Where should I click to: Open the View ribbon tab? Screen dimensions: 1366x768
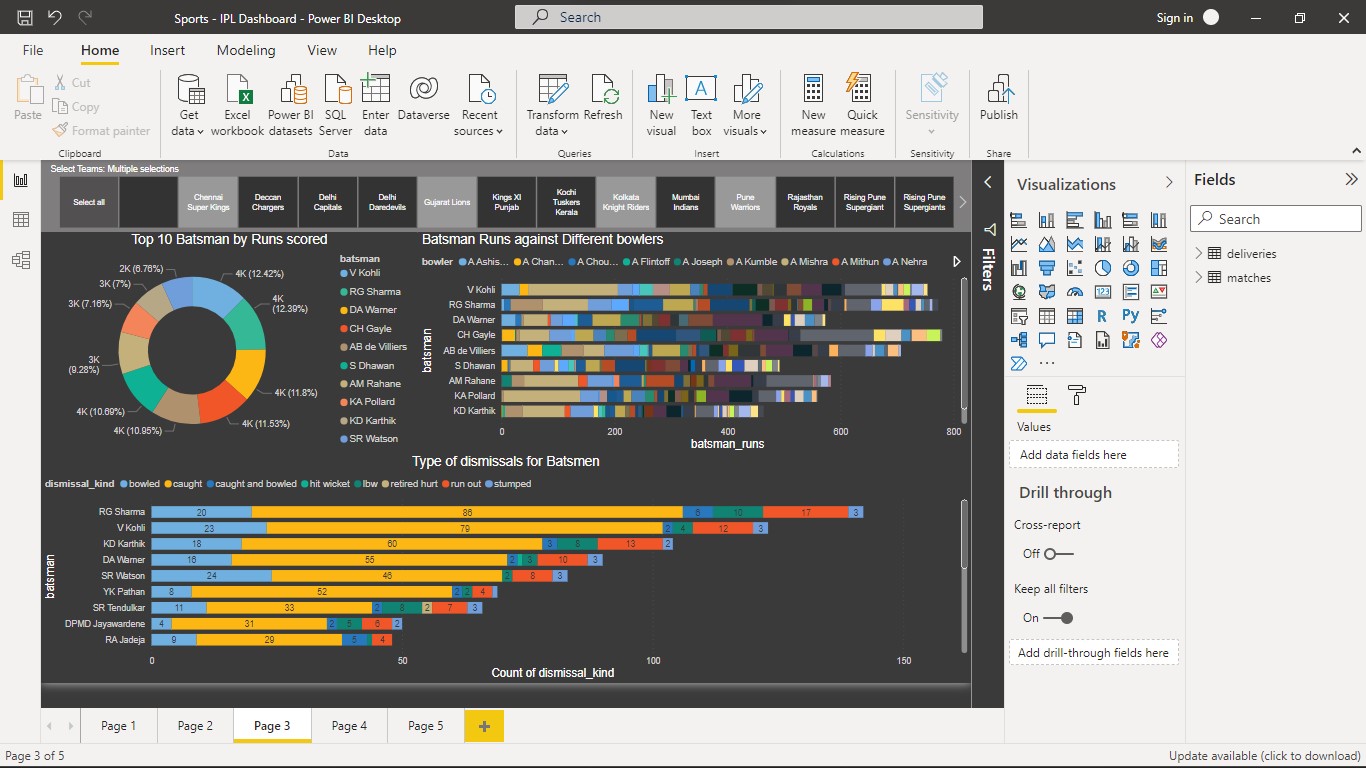coord(322,50)
